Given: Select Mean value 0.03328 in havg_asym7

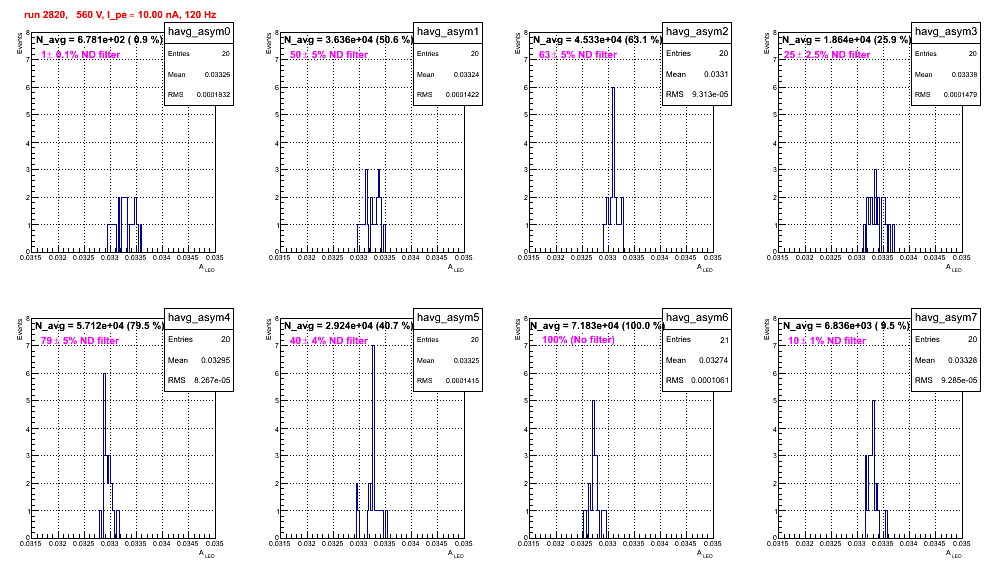Looking at the screenshot, I should tap(962, 360).
